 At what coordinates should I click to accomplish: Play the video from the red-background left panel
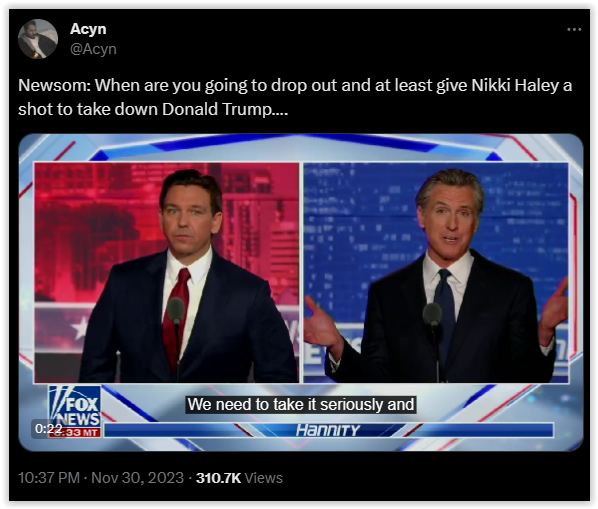(167, 272)
